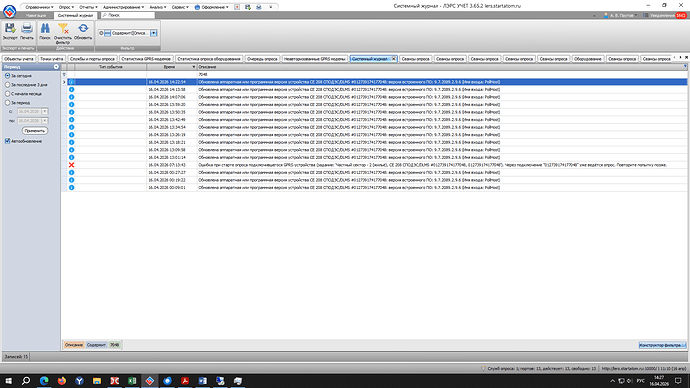
Task: Open the А. В. Паутов user dropdown
Action: point(636,15)
